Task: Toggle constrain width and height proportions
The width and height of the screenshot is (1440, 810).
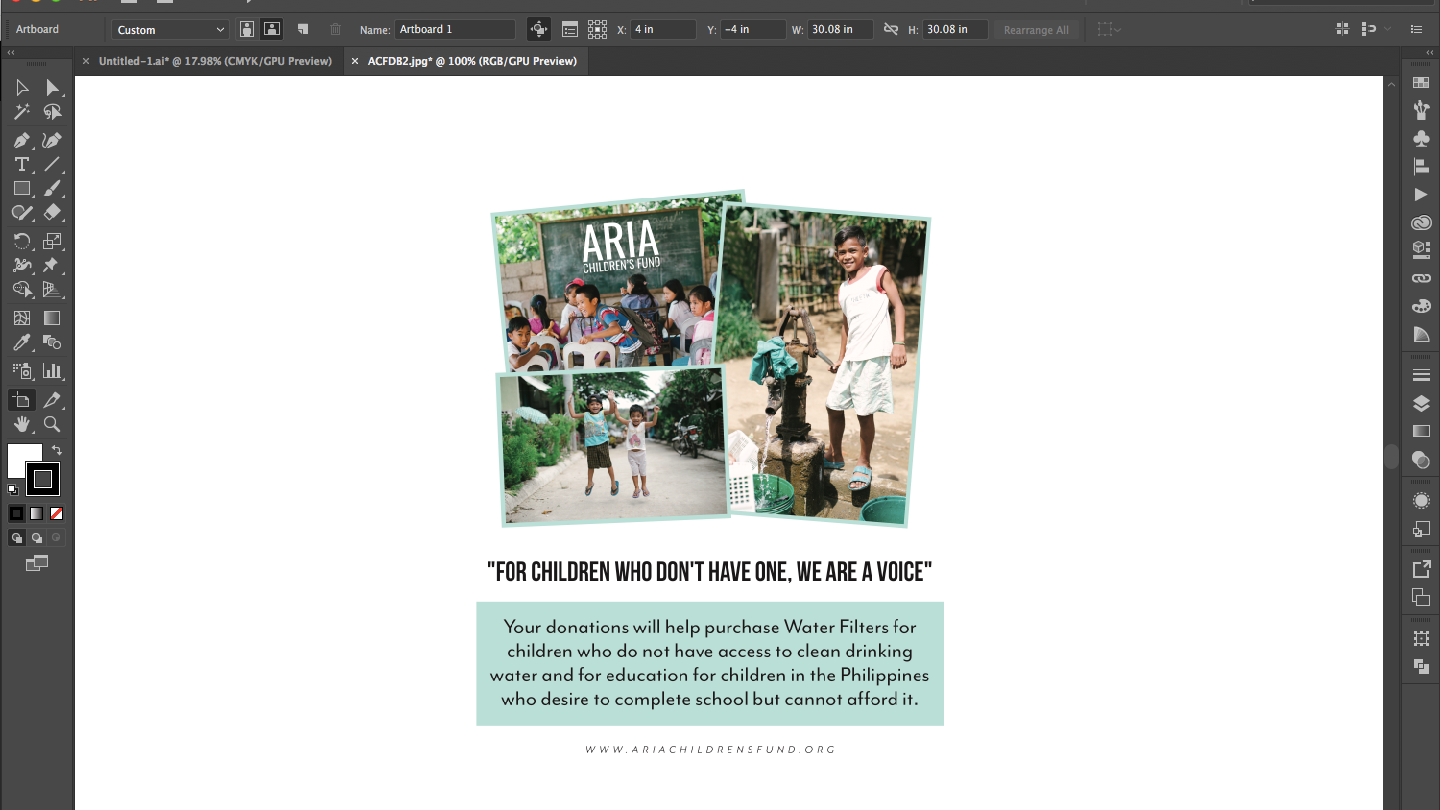Action: point(891,30)
